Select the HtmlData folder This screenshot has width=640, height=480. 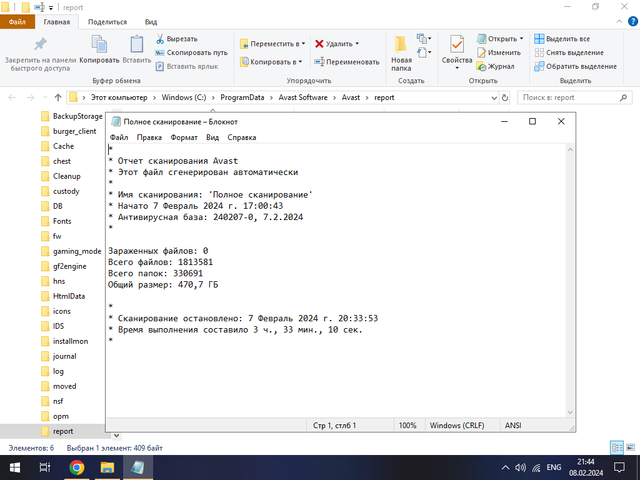pyautogui.click(x=63, y=296)
